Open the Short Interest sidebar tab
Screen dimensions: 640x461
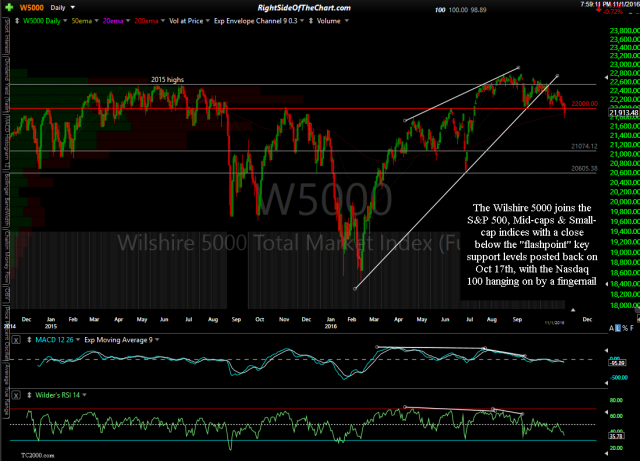(x=6, y=36)
